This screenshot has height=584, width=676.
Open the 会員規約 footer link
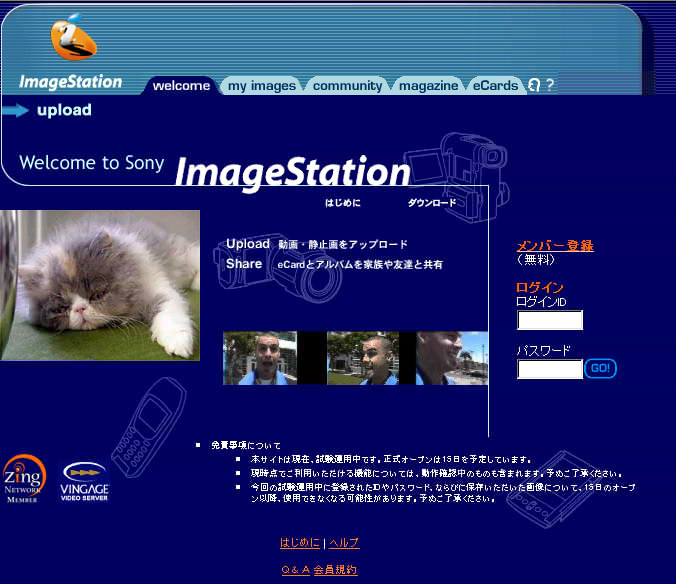tap(335, 570)
